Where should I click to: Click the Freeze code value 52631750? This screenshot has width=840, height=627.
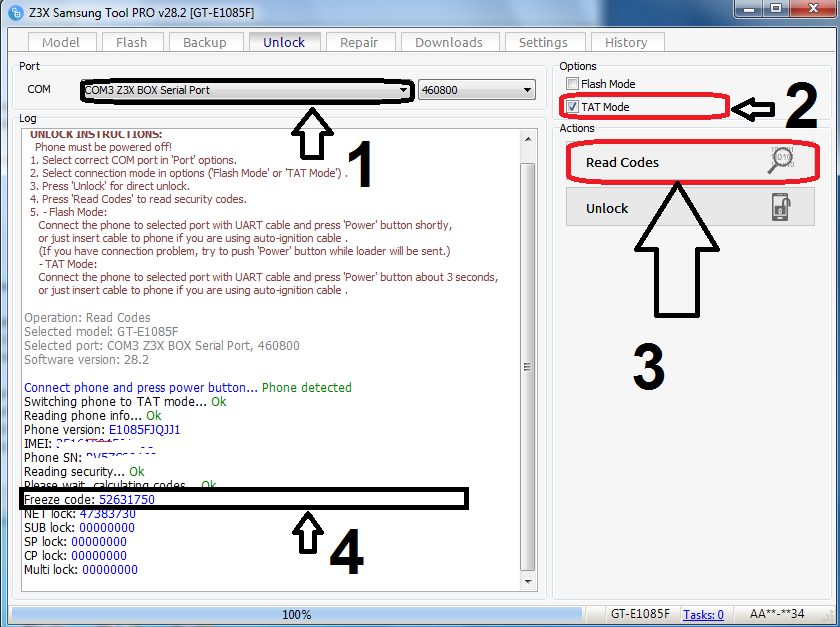pyautogui.click(x=127, y=499)
